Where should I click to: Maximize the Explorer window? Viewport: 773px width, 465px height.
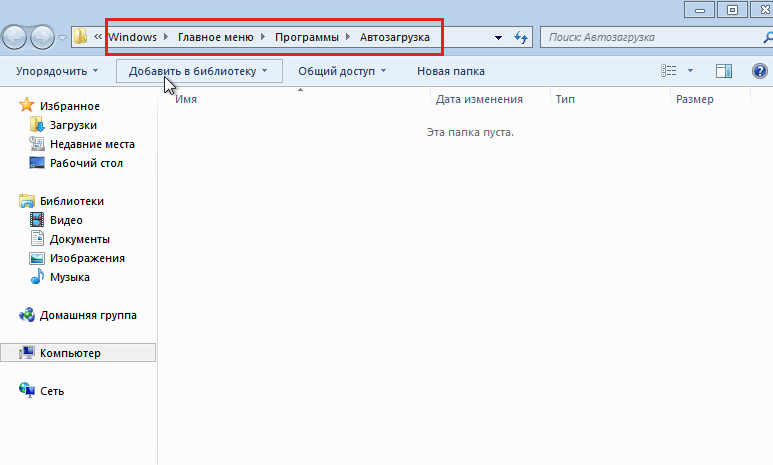click(732, 10)
